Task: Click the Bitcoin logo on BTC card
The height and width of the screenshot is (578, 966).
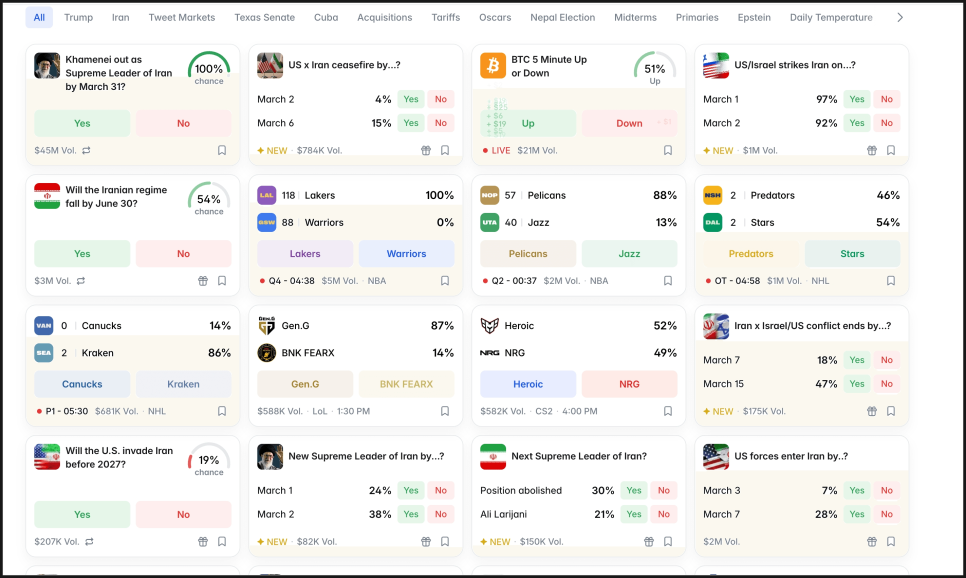Action: pyautogui.click(x=493, y=65)
